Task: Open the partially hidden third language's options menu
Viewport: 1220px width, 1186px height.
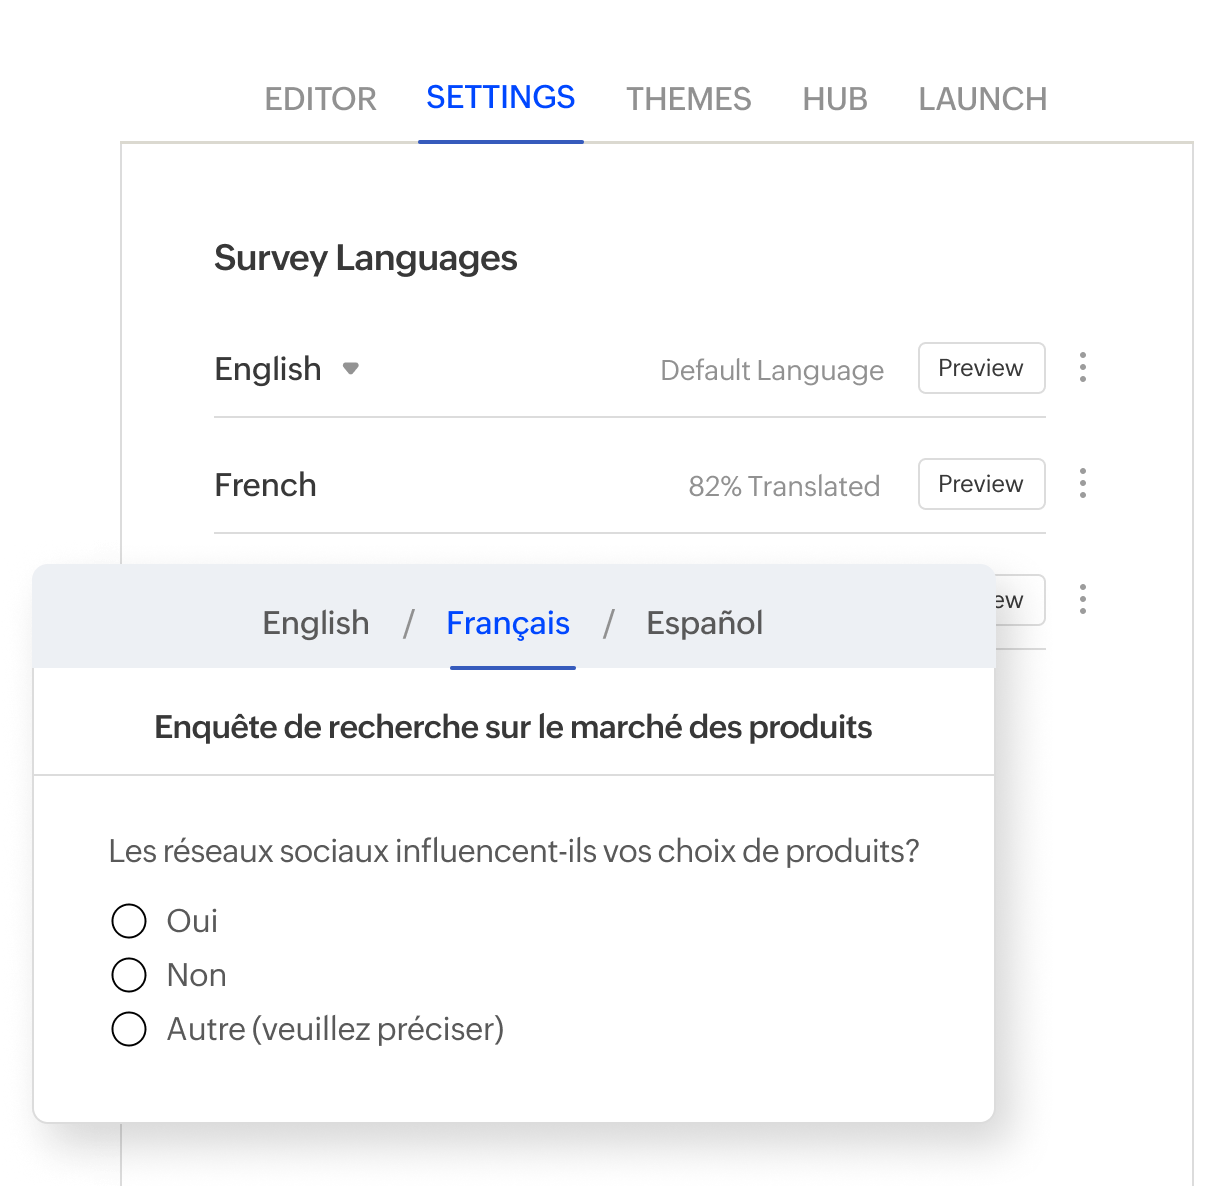Action: coord(1082,600)
